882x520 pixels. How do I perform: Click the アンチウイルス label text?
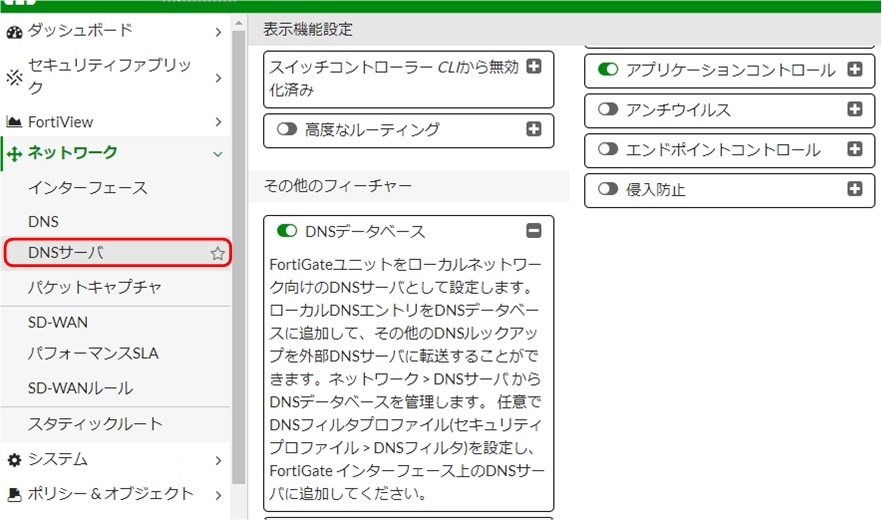pyautogui.click(x=678, y=109)
